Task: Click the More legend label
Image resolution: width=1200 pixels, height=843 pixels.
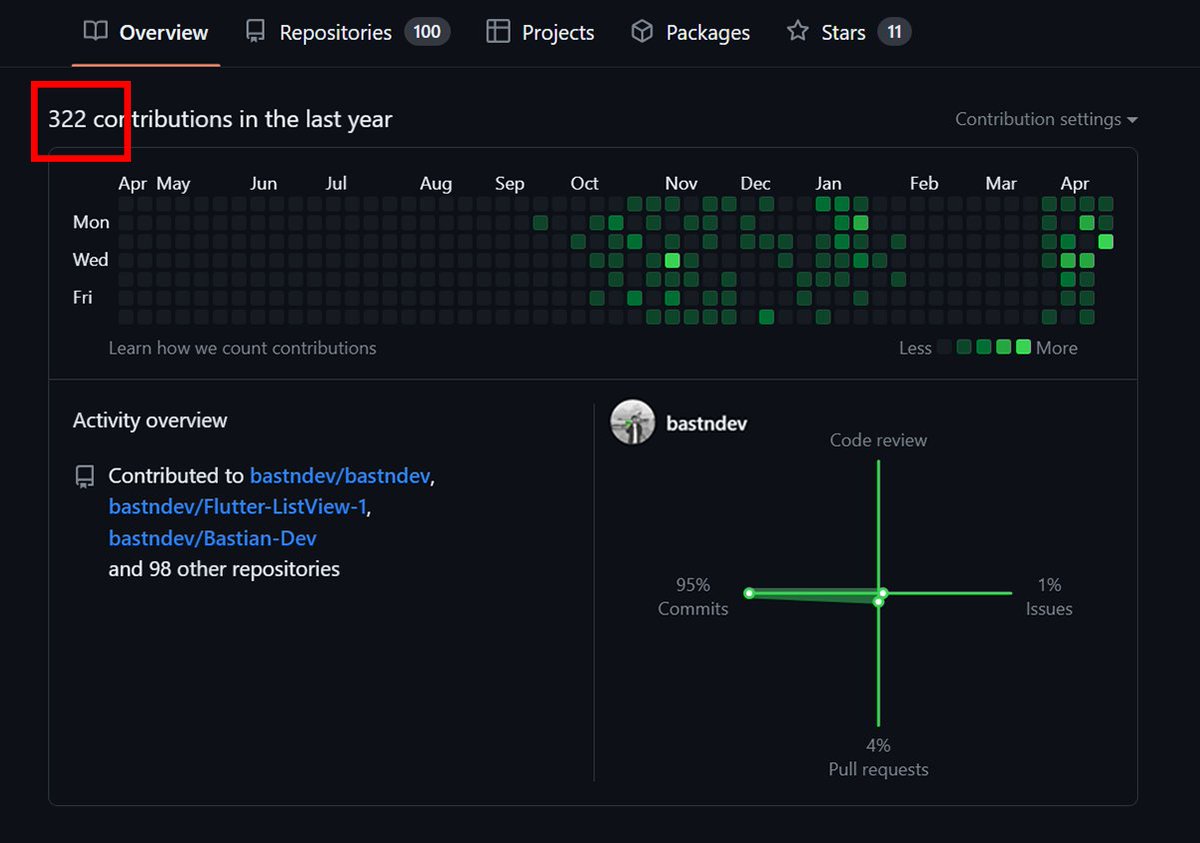Action: point(1057,348)
